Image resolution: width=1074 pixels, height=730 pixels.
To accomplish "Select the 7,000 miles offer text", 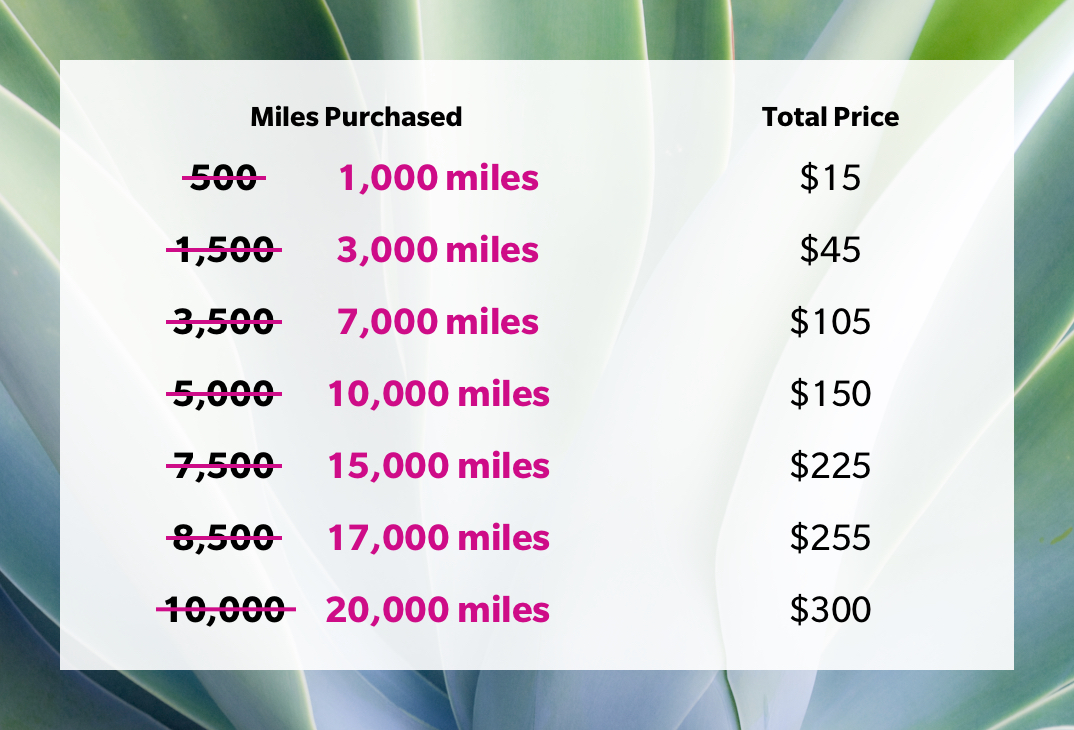I will coord(438,322).
